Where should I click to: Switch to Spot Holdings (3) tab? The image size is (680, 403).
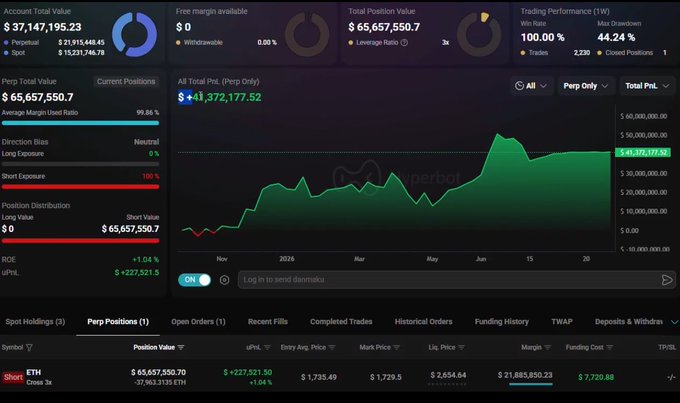pyautogui.click(x=35, y=321)
